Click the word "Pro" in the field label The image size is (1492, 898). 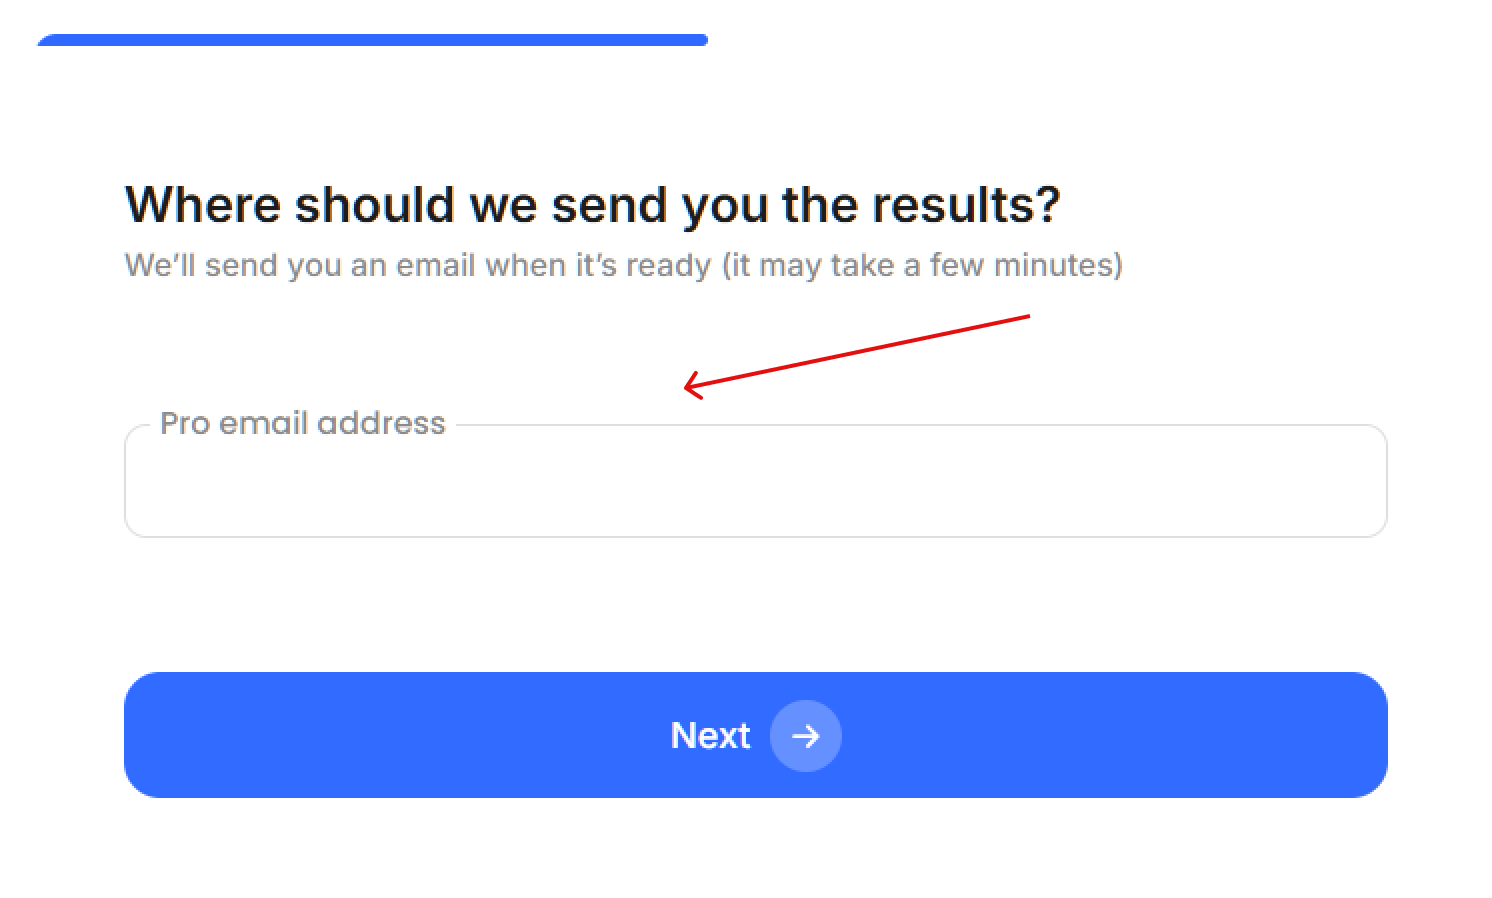point(185,423)
